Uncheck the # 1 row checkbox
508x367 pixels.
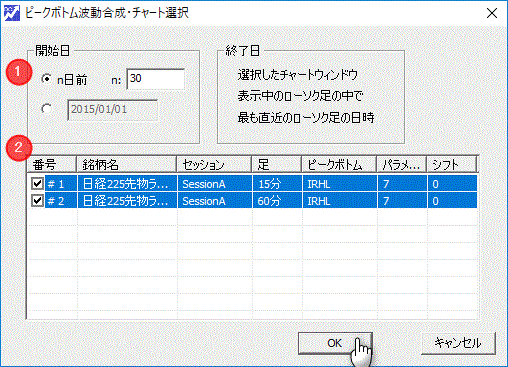37,184
